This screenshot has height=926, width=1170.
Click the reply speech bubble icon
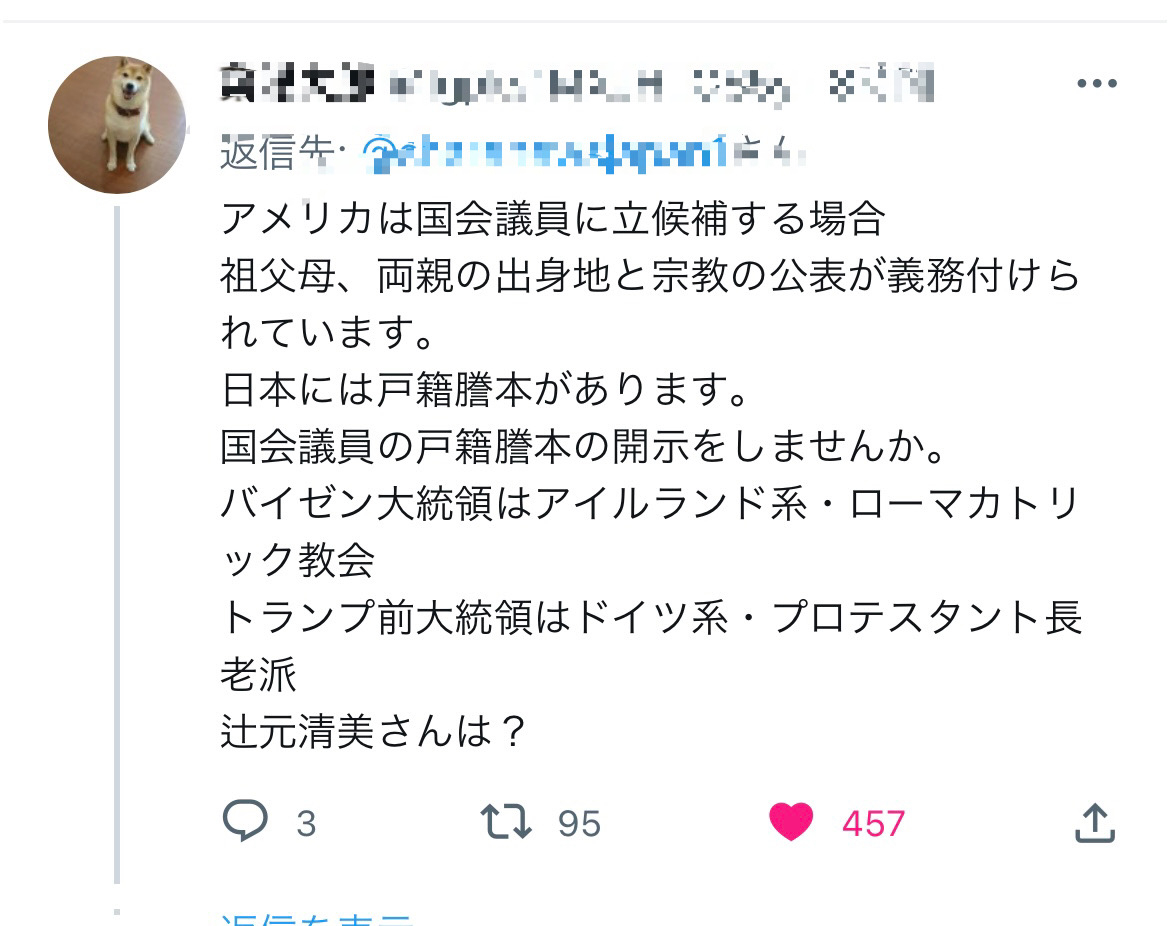[245, 821]
